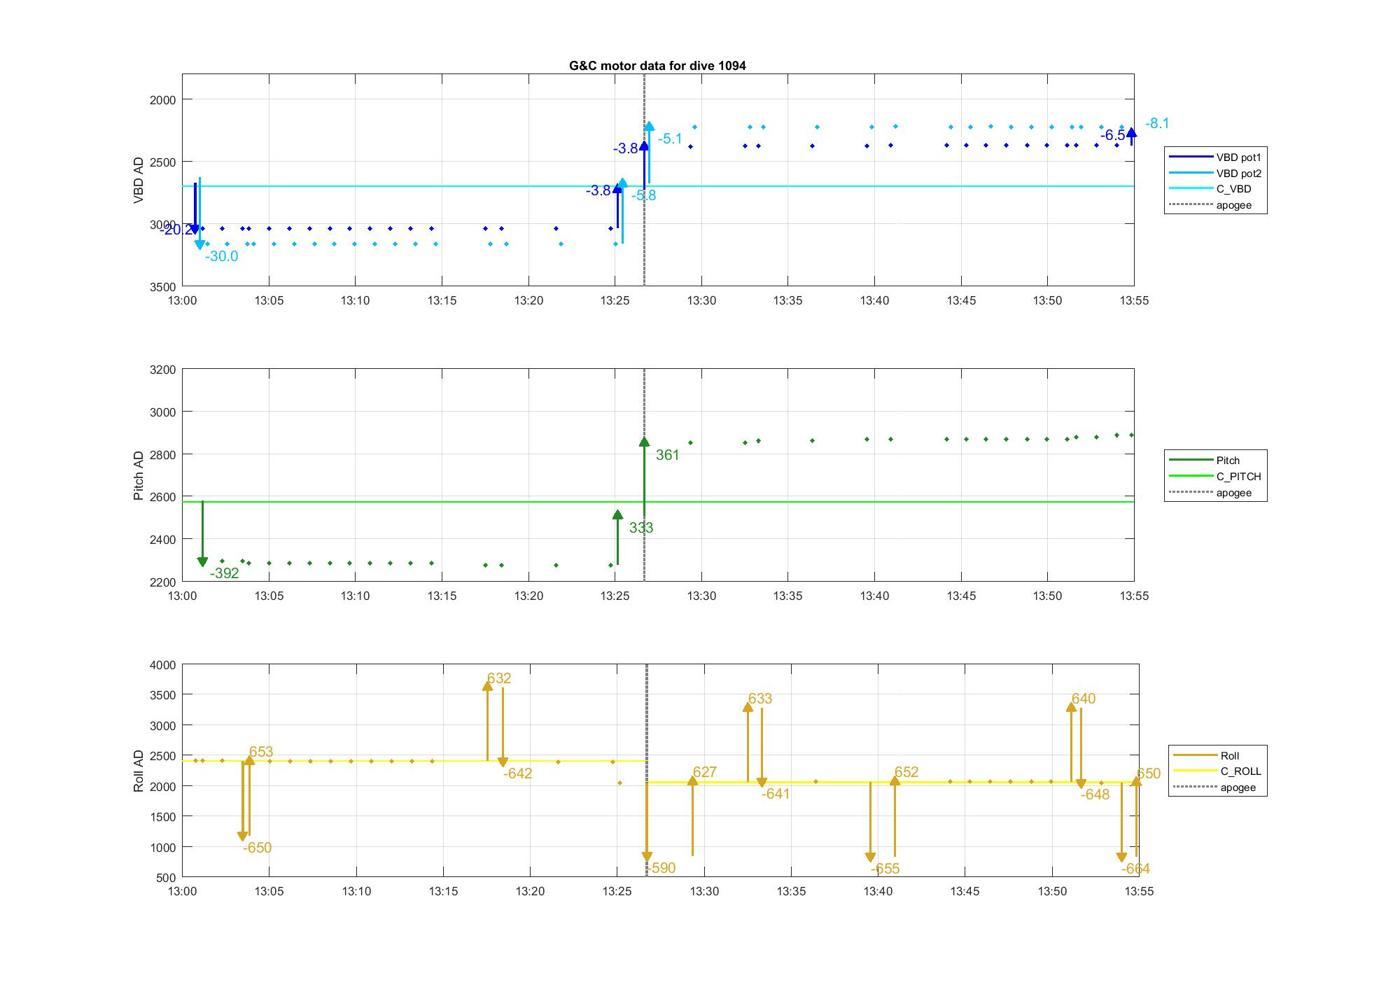Click the plot title 'G&C motor data for dive 1094'
1400x986 pixels.
tap(657, 65)
